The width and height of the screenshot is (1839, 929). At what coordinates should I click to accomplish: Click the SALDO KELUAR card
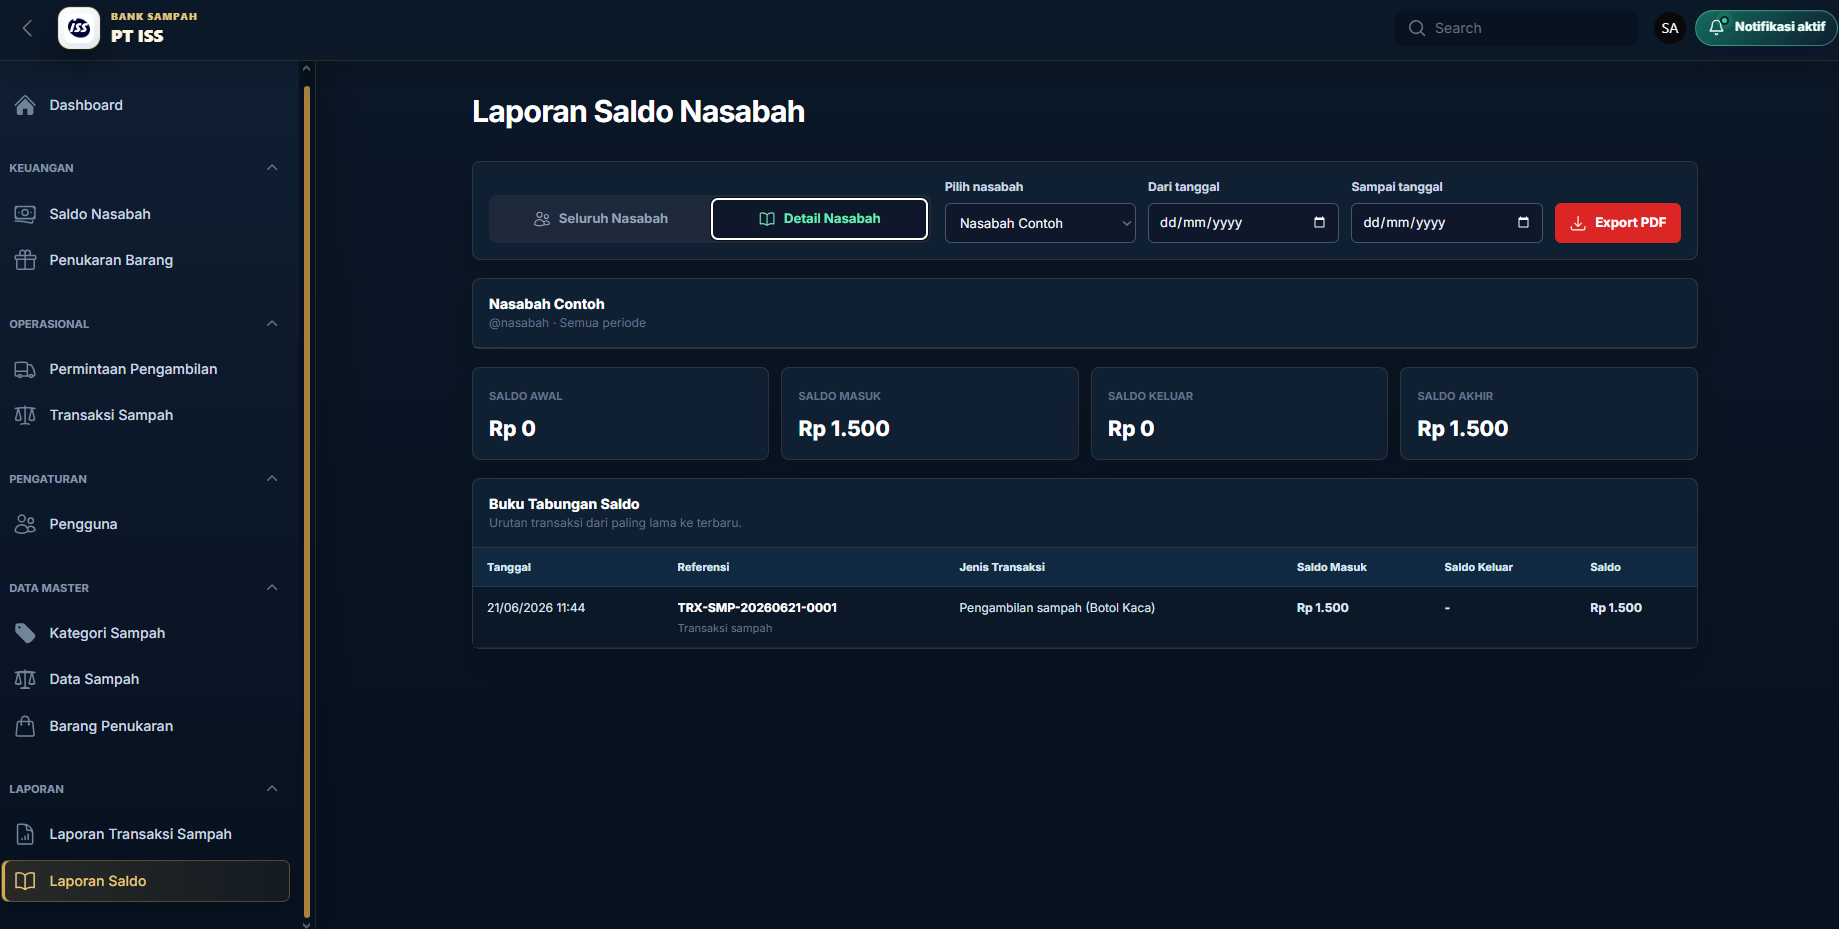click(x=1239, y=413)
